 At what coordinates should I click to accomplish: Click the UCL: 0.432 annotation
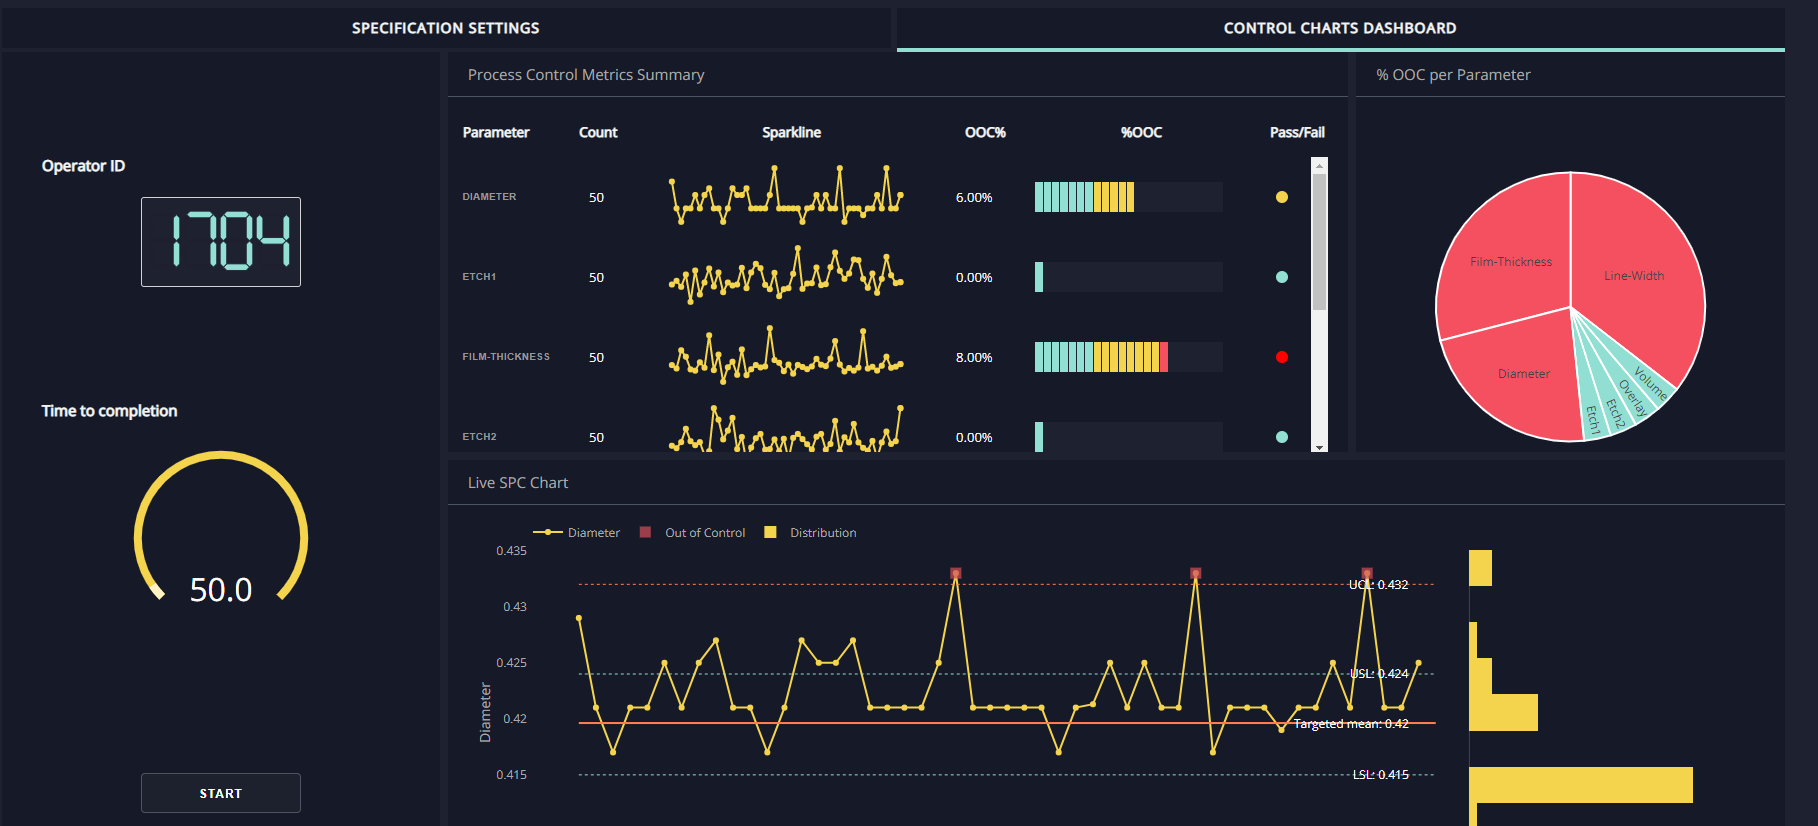[1378, 585]
